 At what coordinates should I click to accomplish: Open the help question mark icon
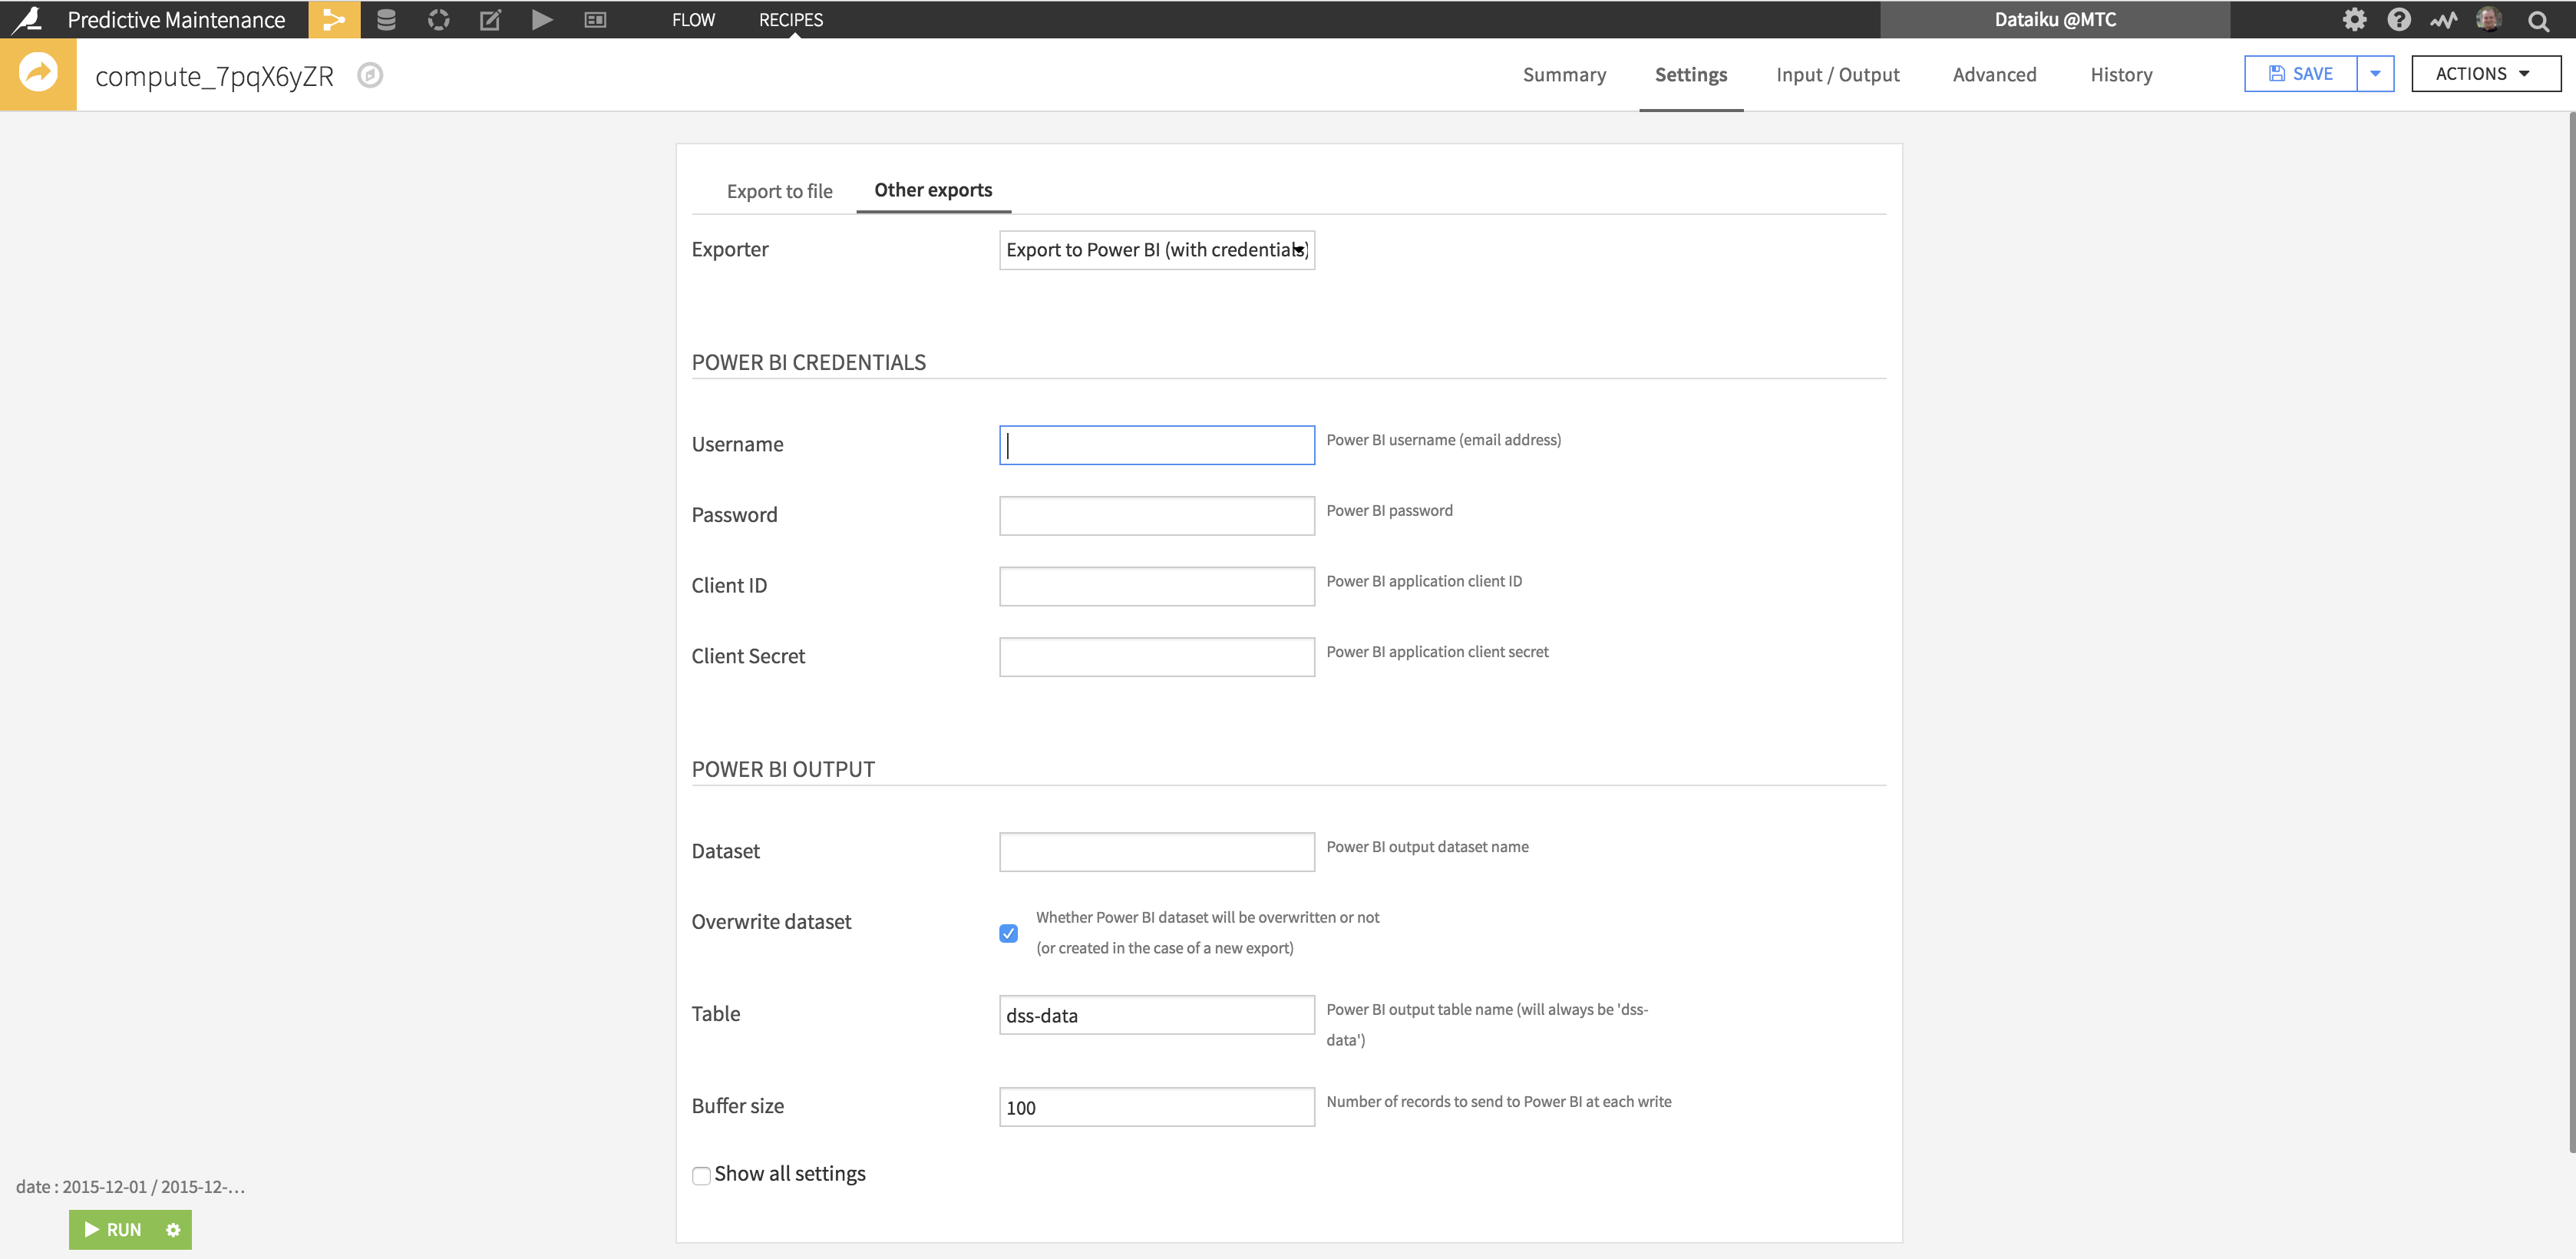coord(2398,19)
